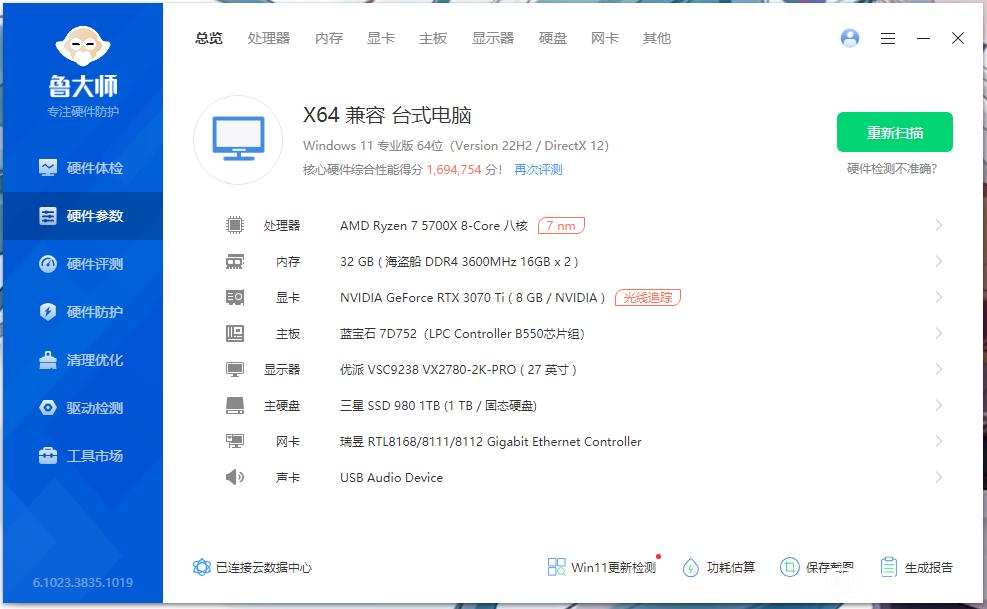Click 保存截图 to save screenshot
This screenshot has width=987, height=609.
(817, 567)
